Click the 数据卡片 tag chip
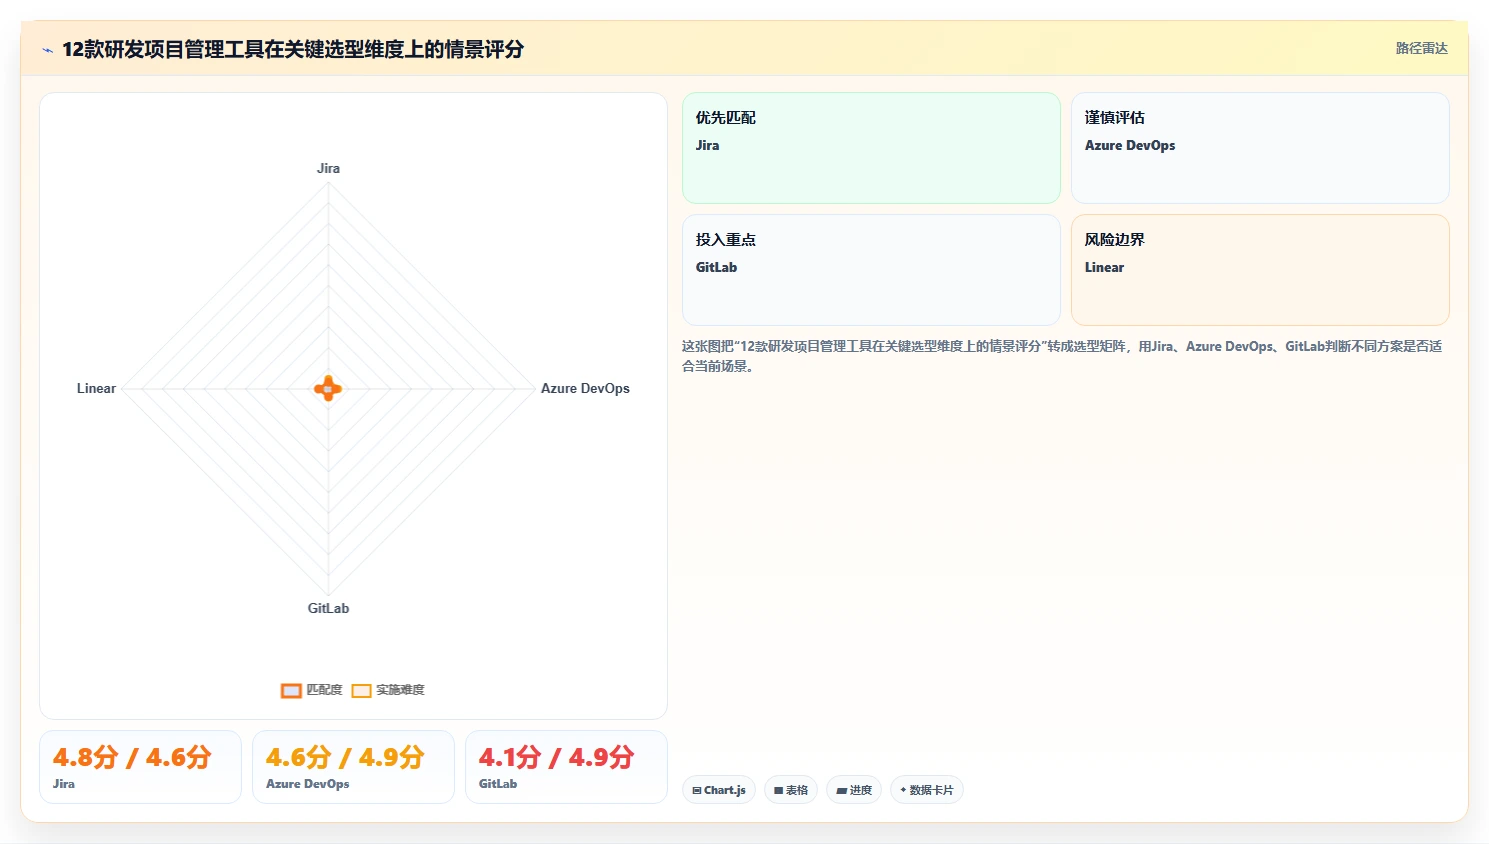Image resolution: width=1489 pixels, height=844 pixels. click(x=927, y=790)
